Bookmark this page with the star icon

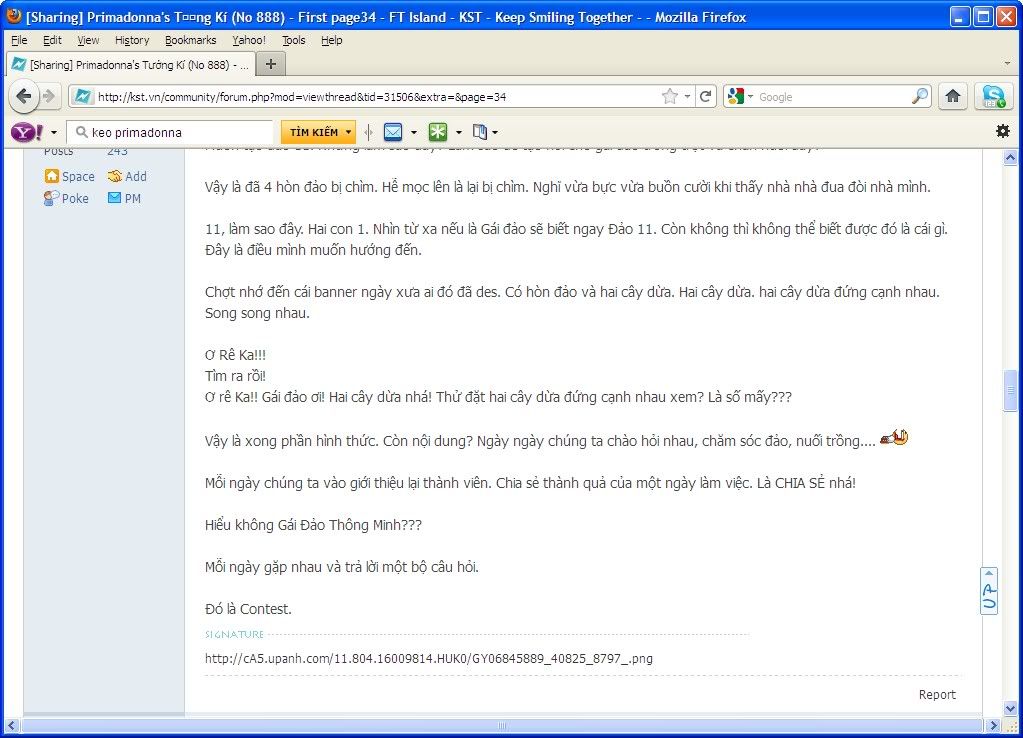point(669,97)
